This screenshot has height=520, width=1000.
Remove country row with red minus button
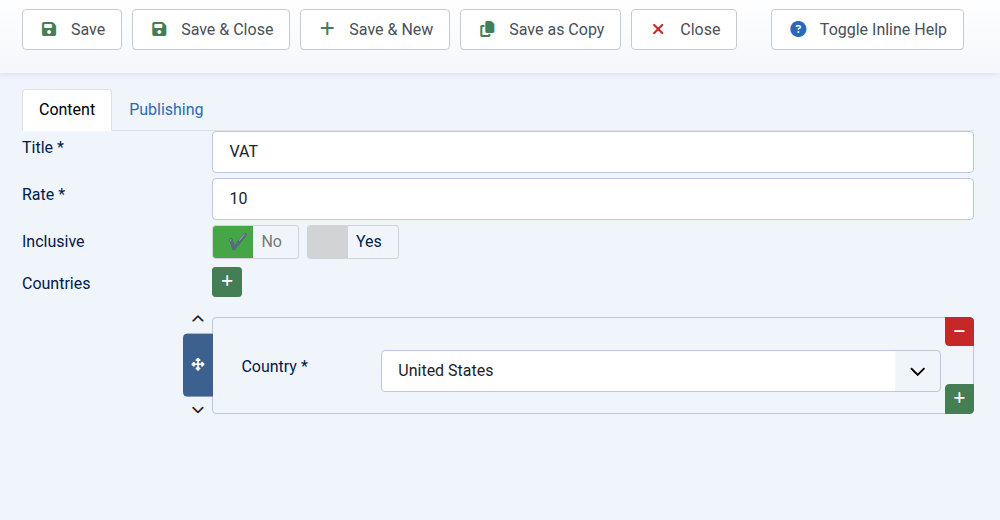pyautogui.click(x=959, y=332)
